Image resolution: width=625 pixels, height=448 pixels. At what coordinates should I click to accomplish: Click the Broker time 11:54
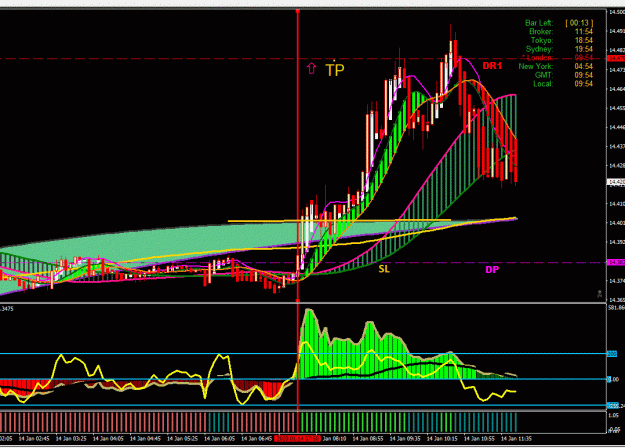coord(584,31)
